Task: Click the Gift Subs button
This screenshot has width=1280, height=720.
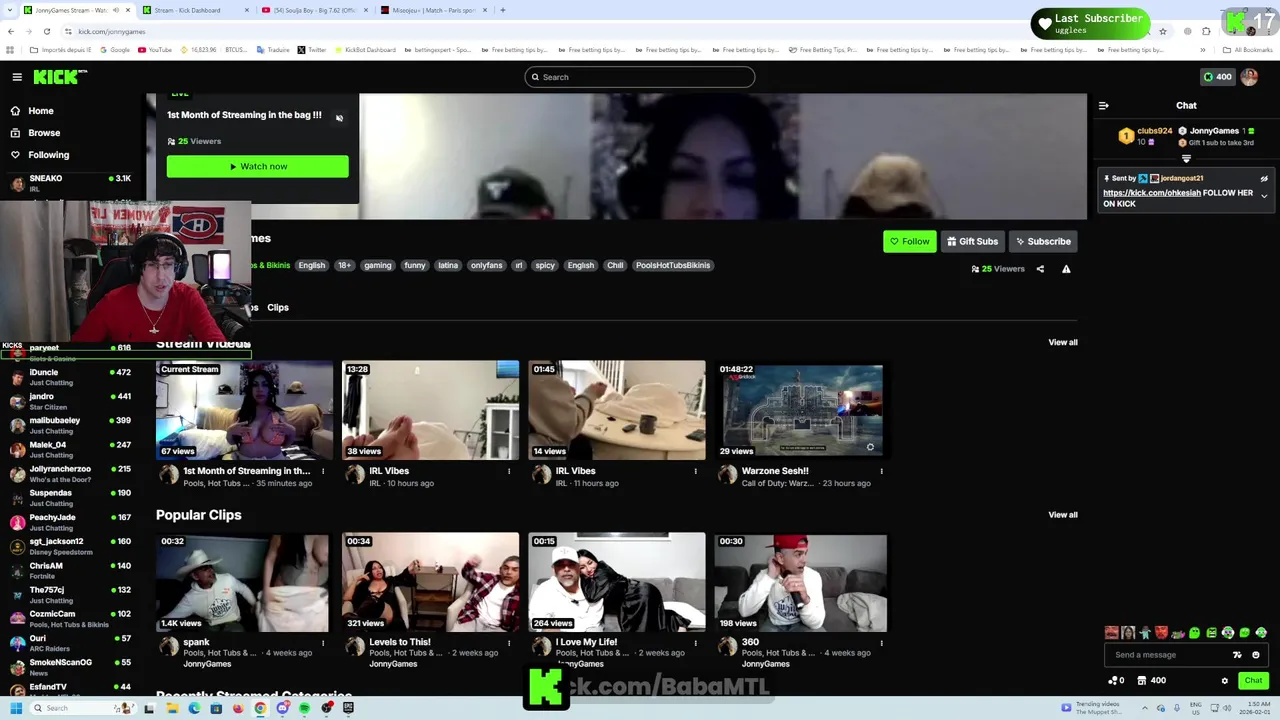Action: tap(973, 241)
